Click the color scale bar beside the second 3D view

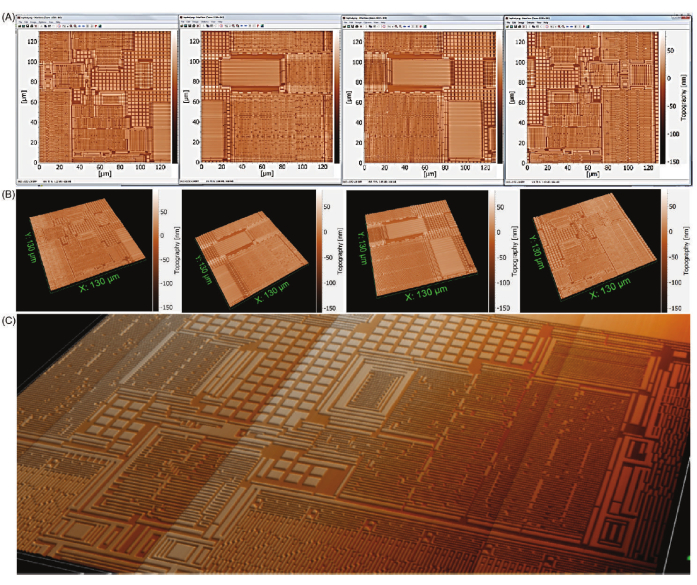(320, 251)
